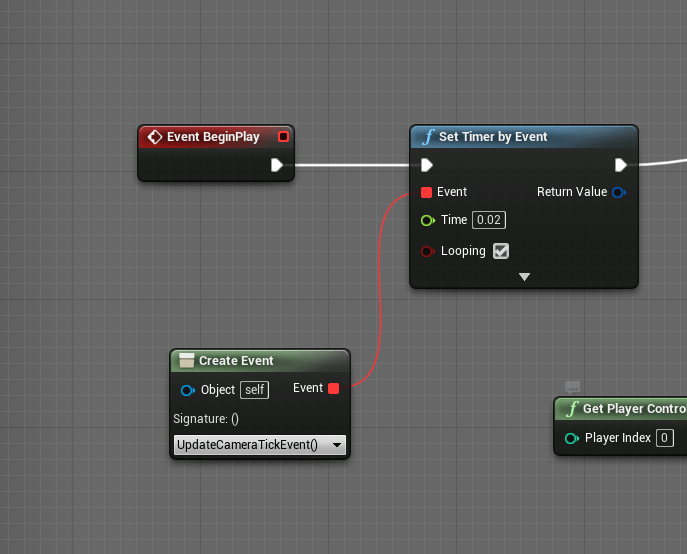687x554 pixels.
Task: Click the red delegate pin on Event BeginPlay
Action: pyautogui.click(x=283, y=137)
